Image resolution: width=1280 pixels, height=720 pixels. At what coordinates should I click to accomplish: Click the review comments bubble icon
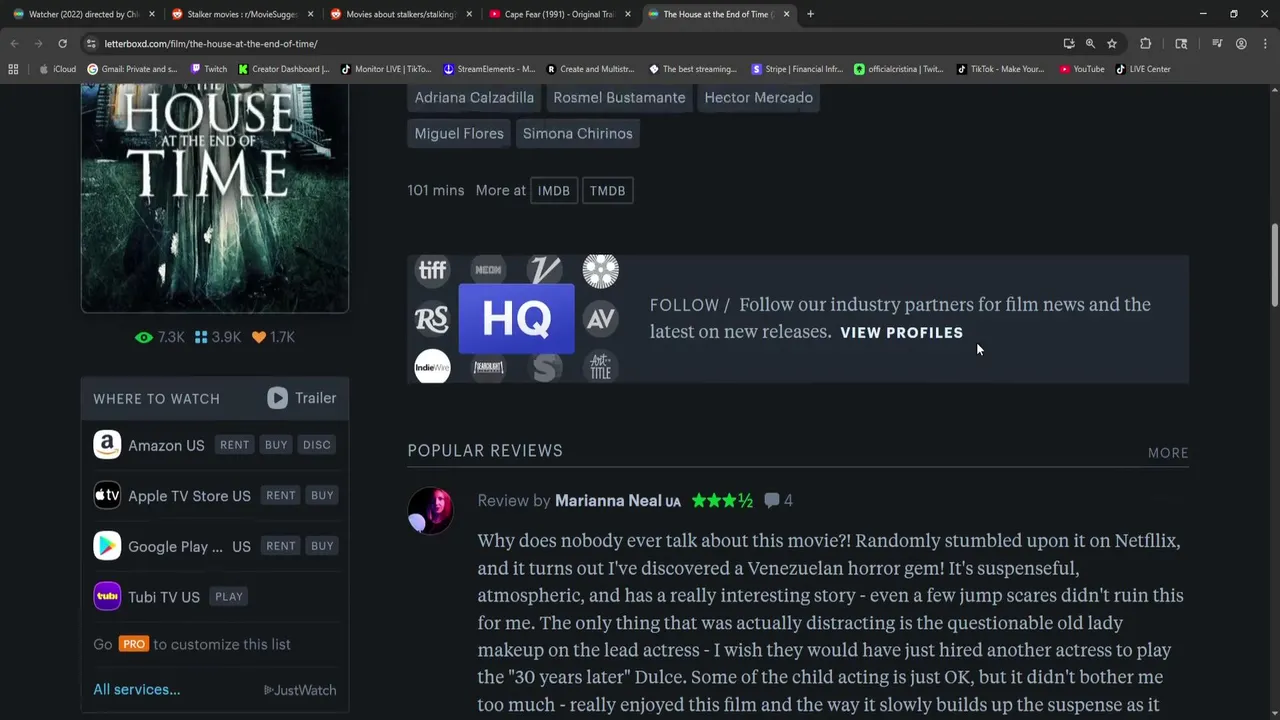pyautogui.click(x=772, y=501)
